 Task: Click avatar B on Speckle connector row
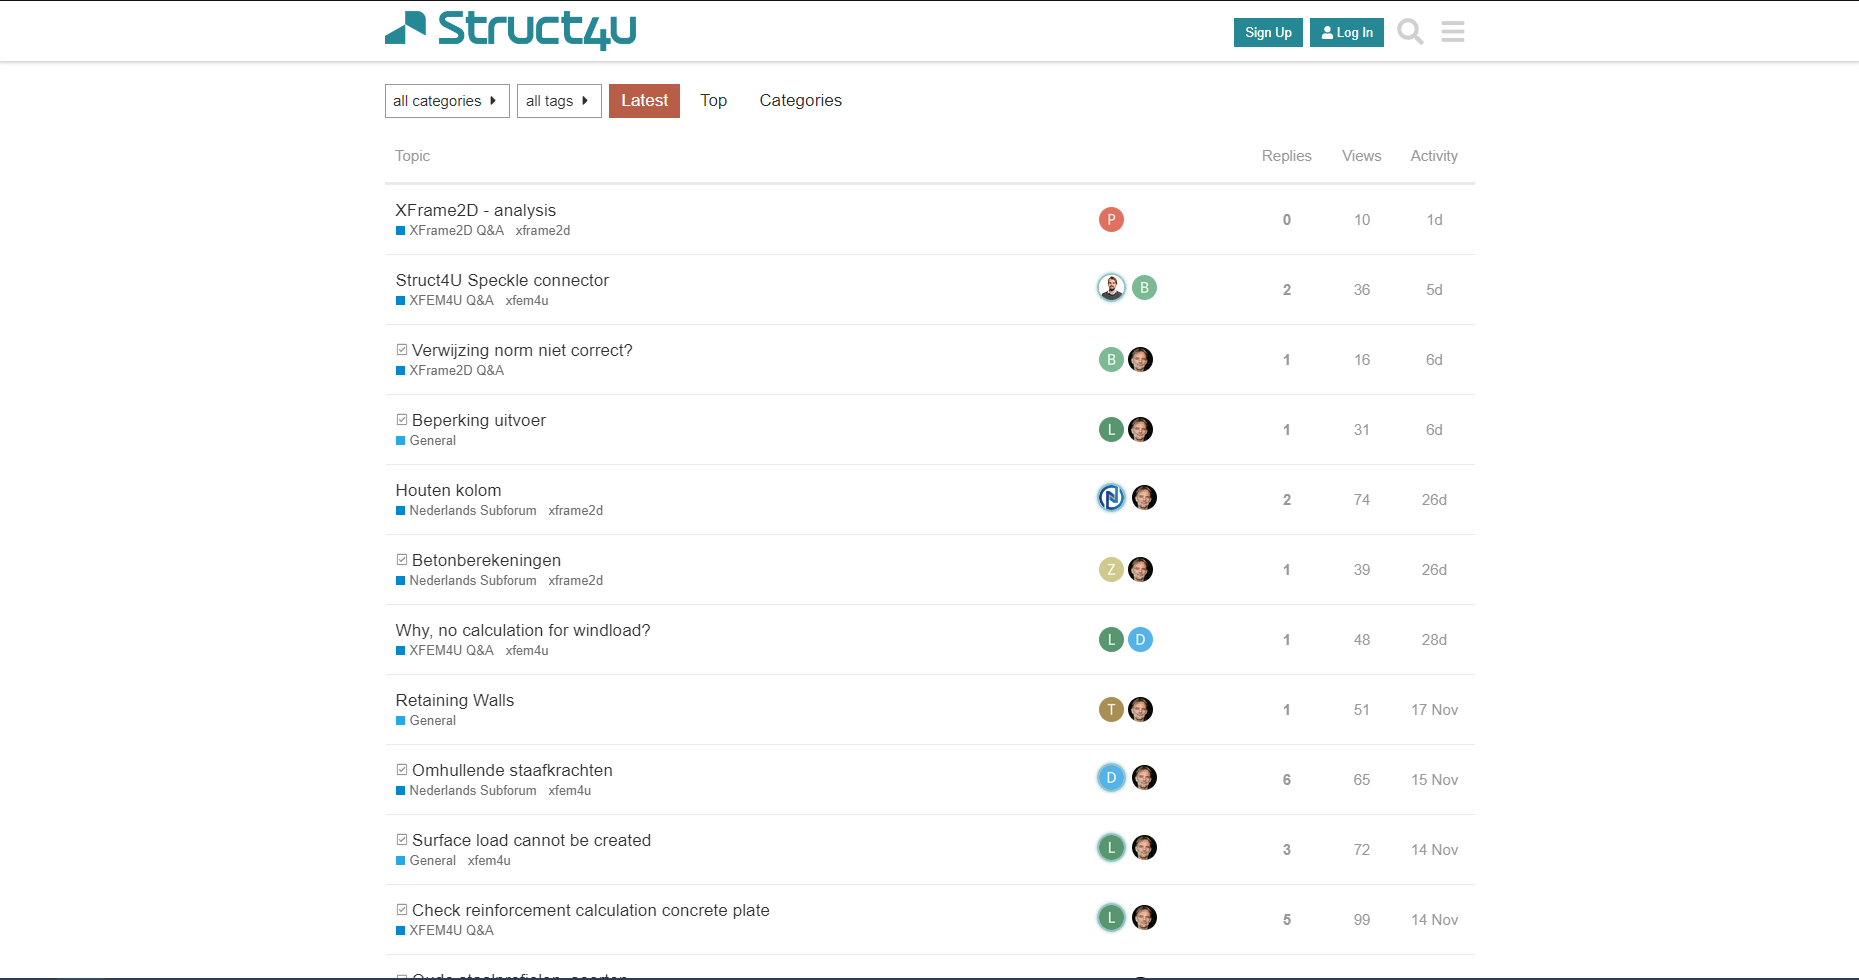(1144, 288)
